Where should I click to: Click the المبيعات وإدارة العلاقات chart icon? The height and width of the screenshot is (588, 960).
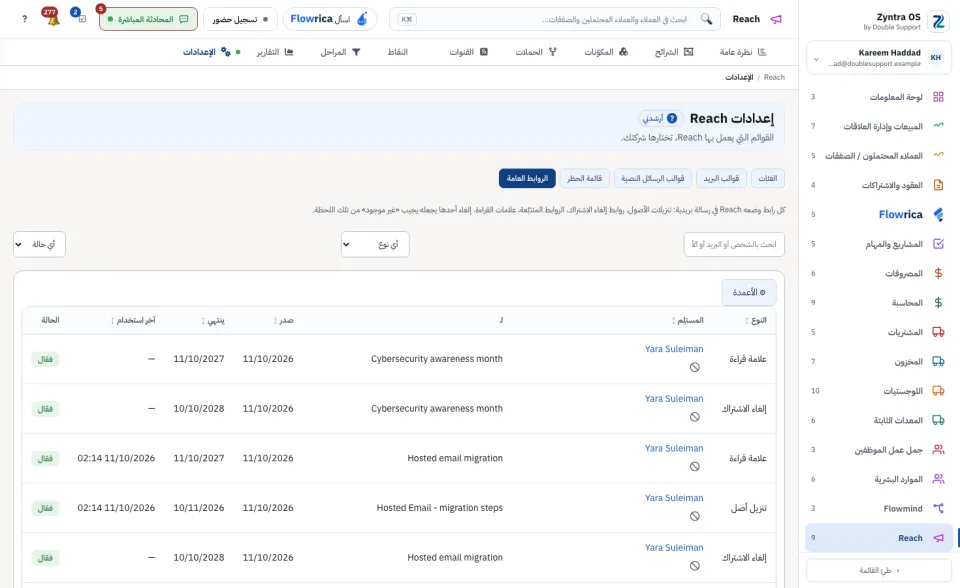tap(938, 126)
